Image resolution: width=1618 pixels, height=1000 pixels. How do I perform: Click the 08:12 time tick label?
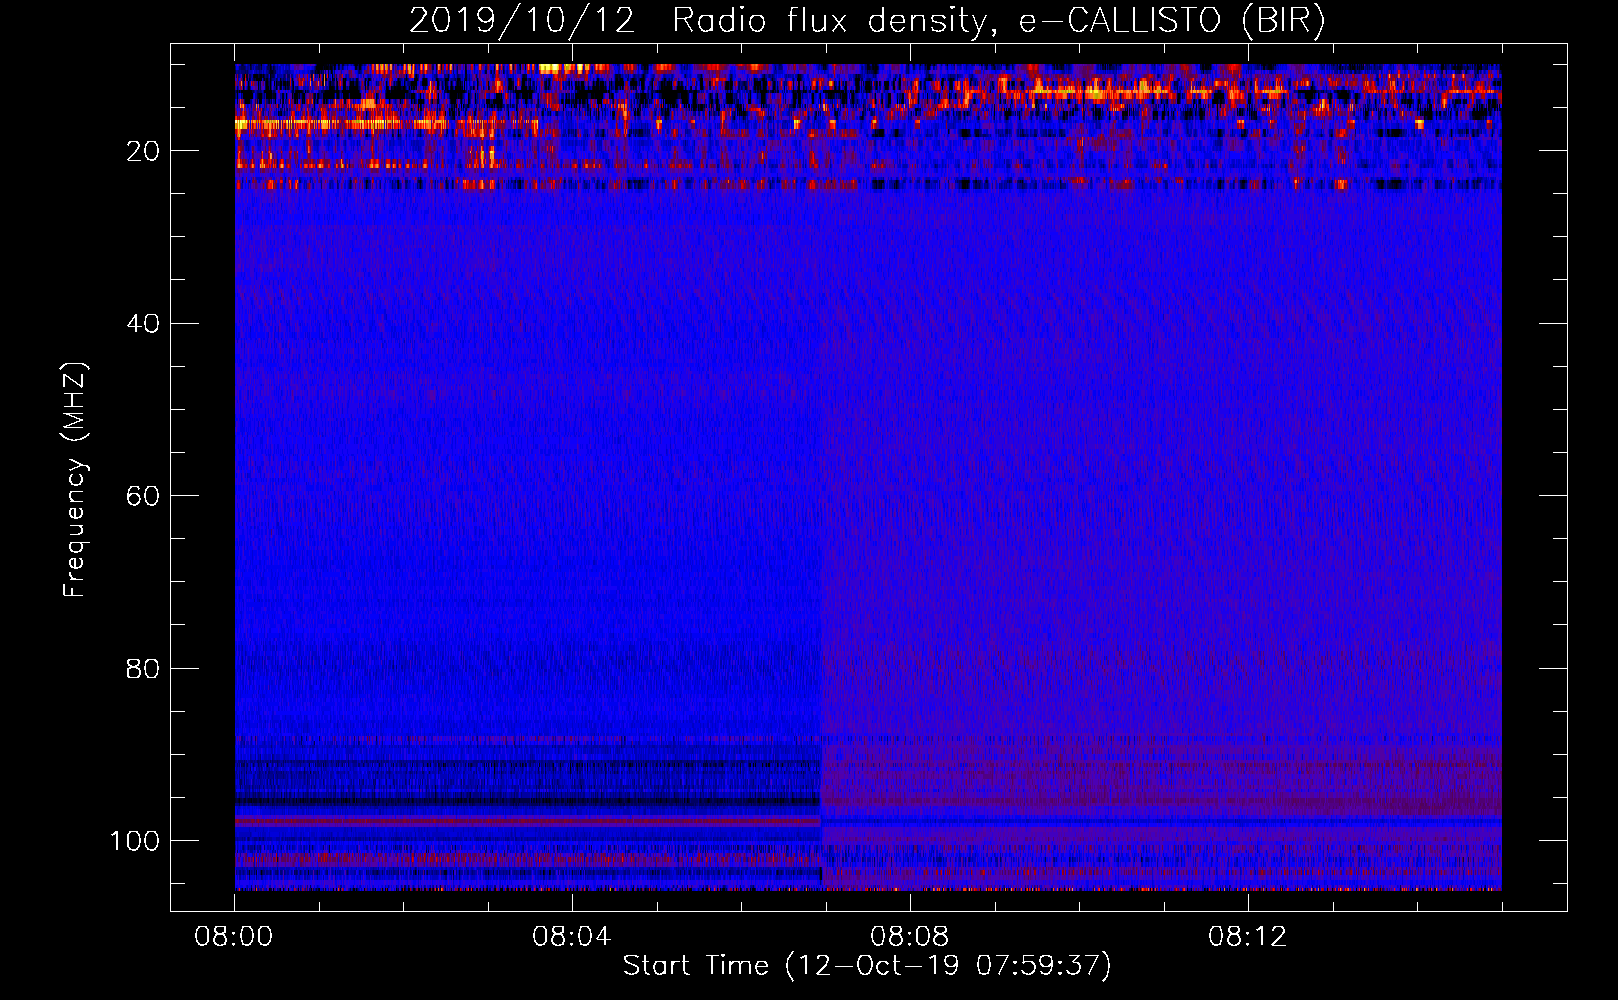[1248, 937]
